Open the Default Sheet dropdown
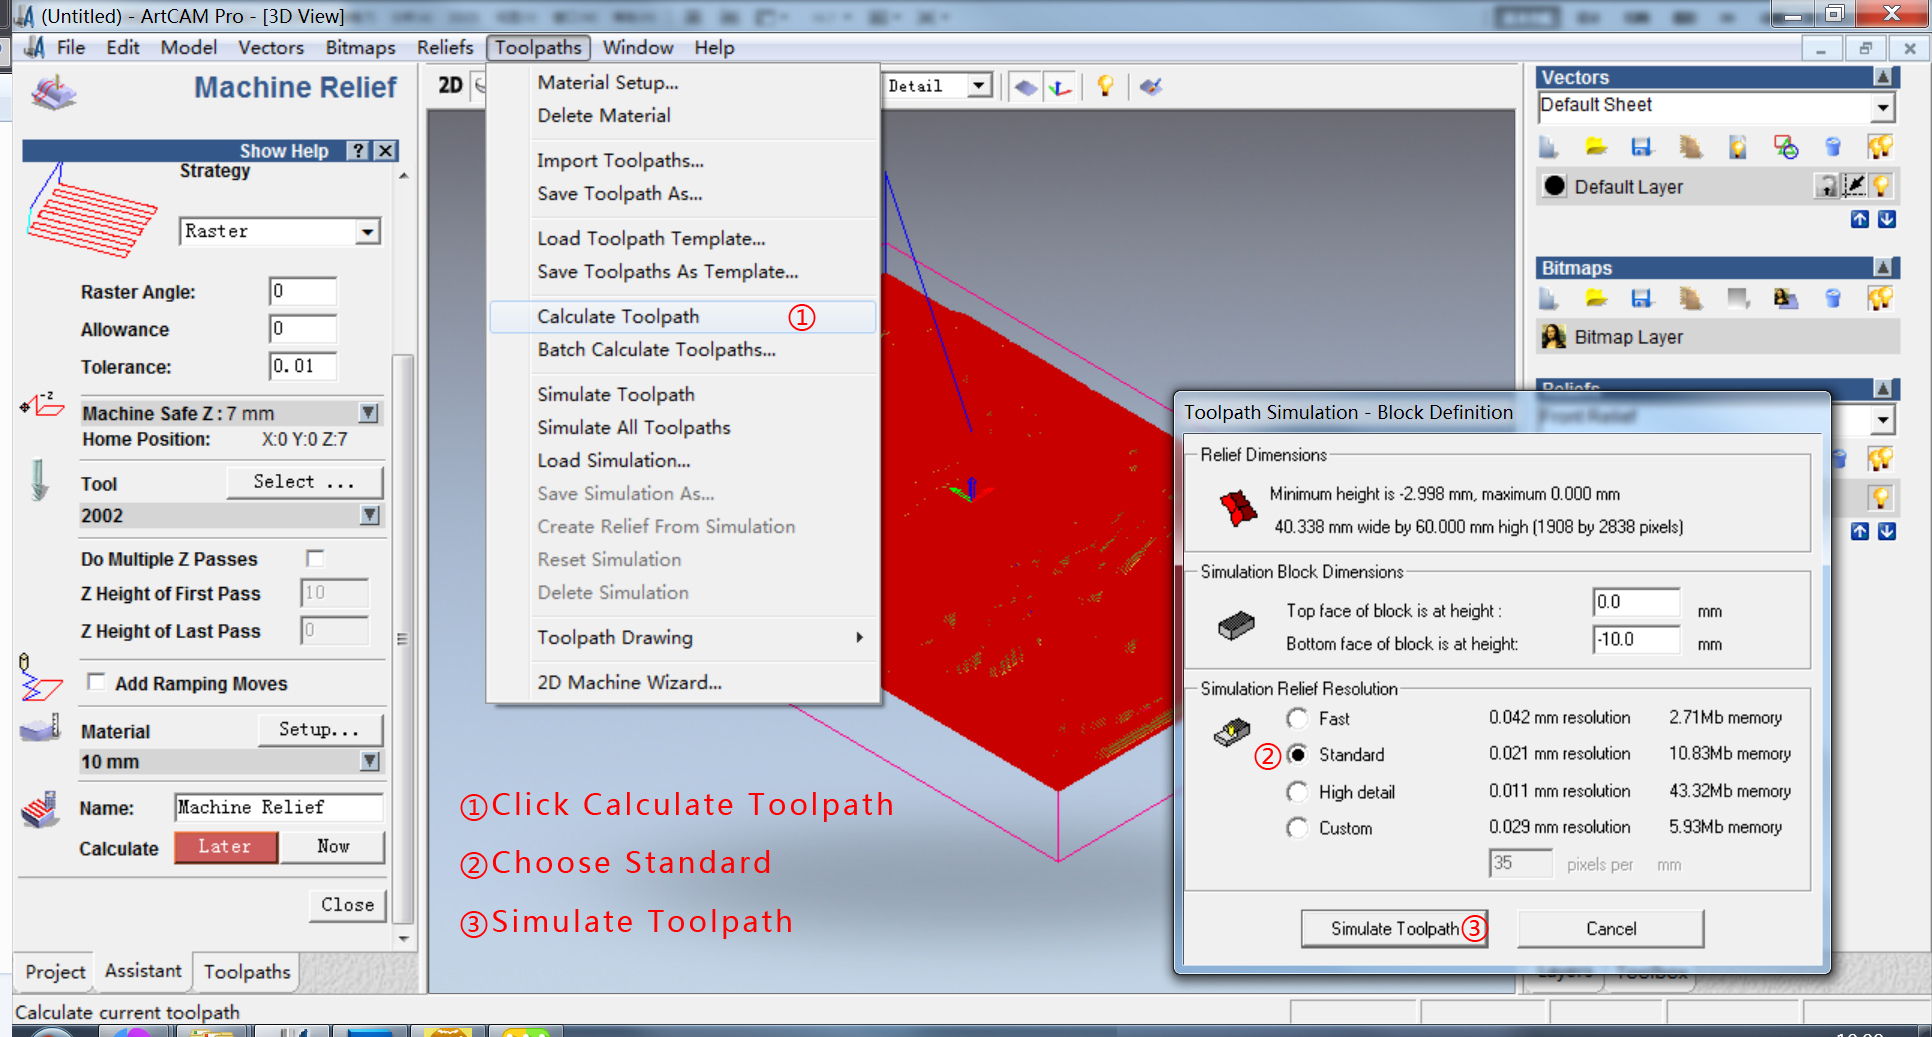 1883,107
